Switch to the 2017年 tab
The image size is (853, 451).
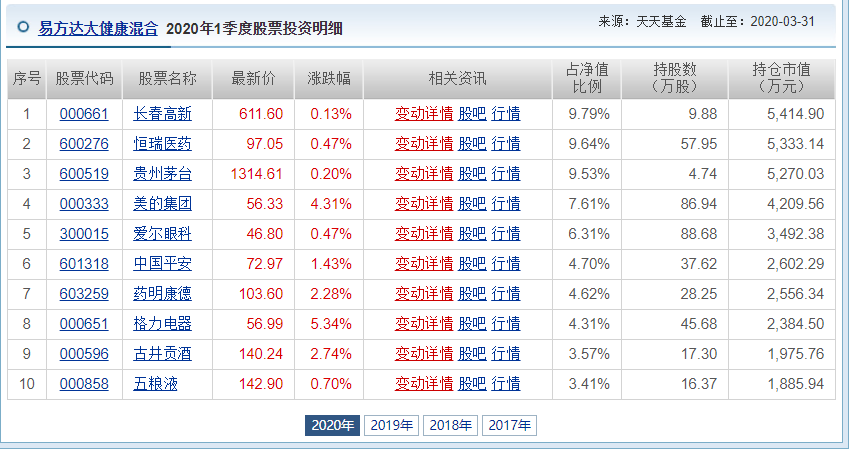(509, 425)
